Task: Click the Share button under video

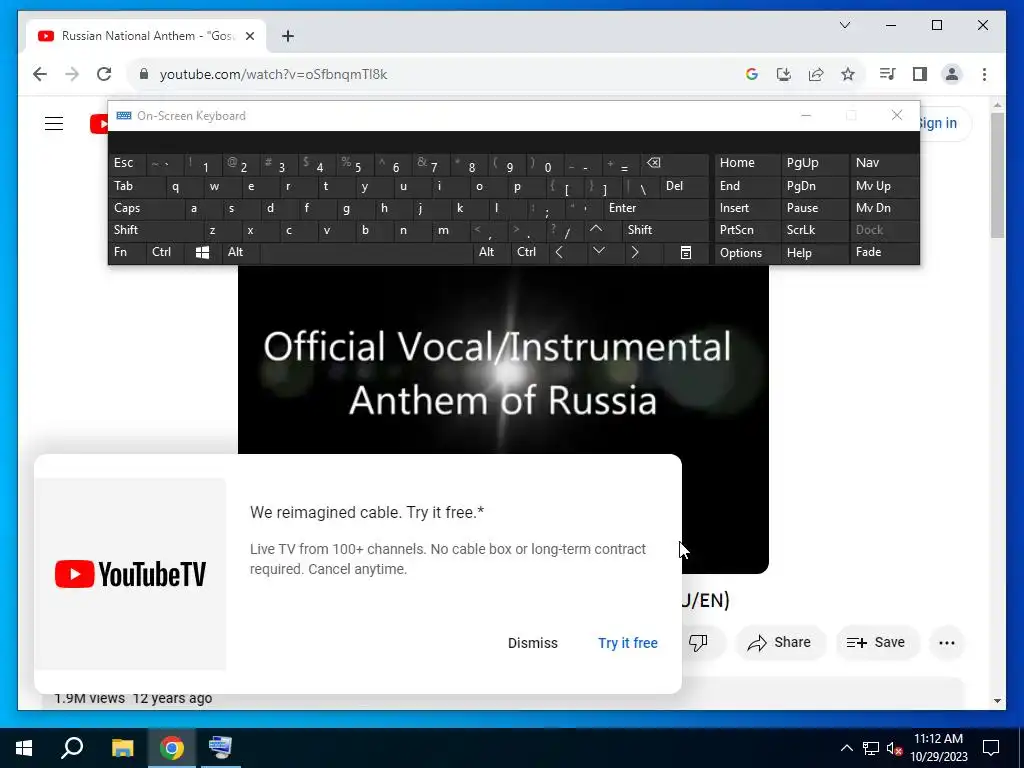Action: tap(780, 643)
